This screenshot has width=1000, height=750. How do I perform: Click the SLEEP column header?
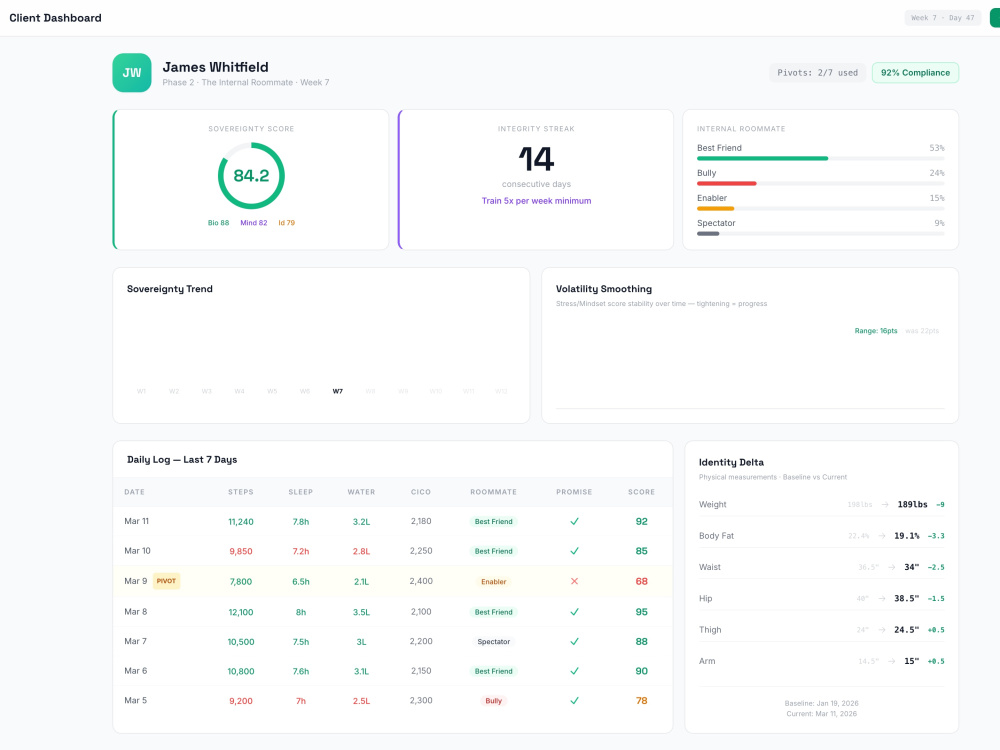coord(300,492)
